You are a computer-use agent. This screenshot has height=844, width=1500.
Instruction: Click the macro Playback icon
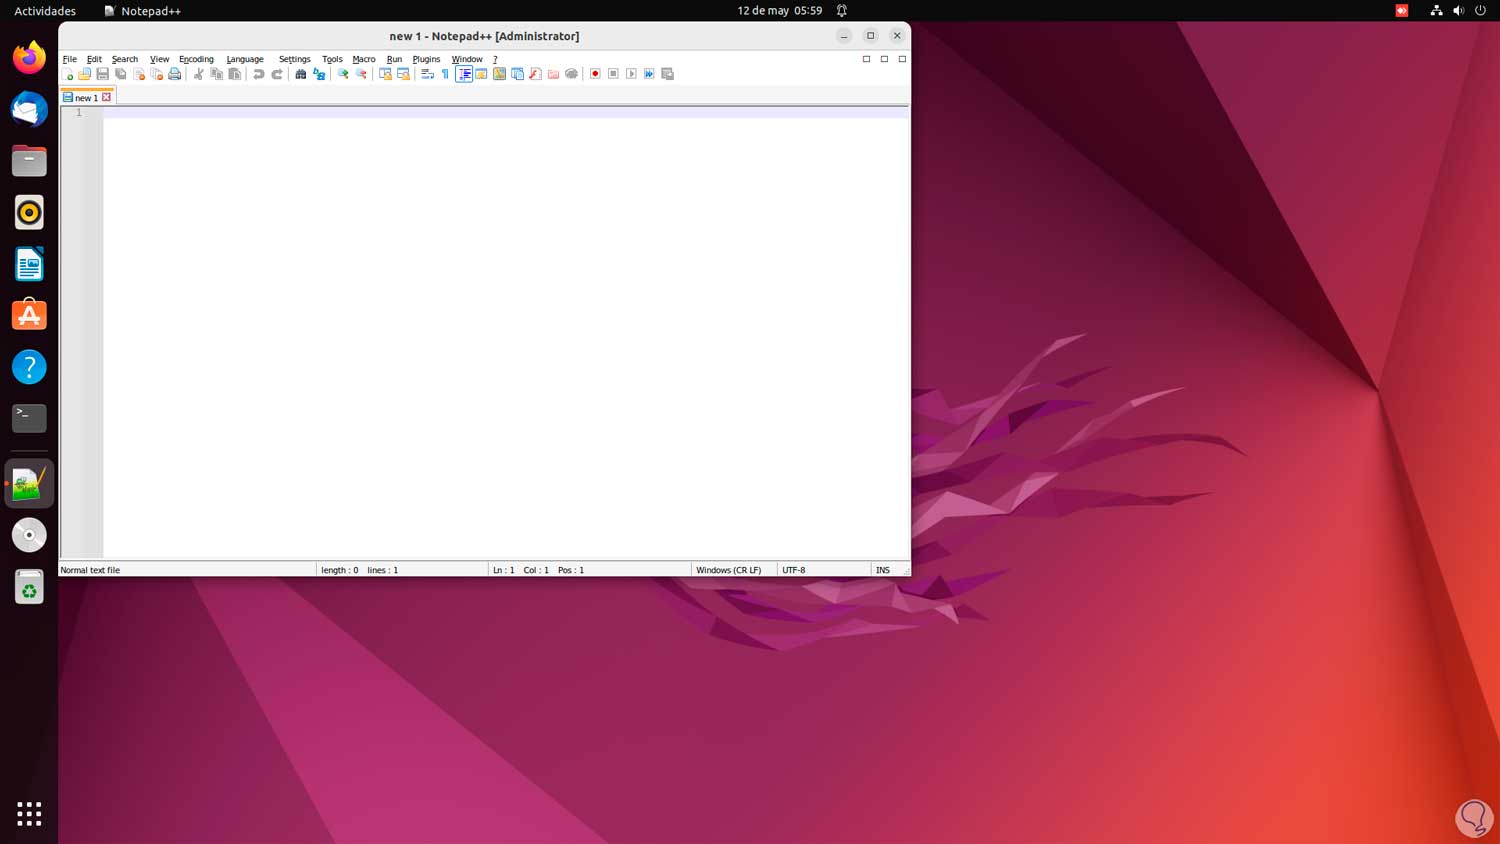click(x=631, y=74)
